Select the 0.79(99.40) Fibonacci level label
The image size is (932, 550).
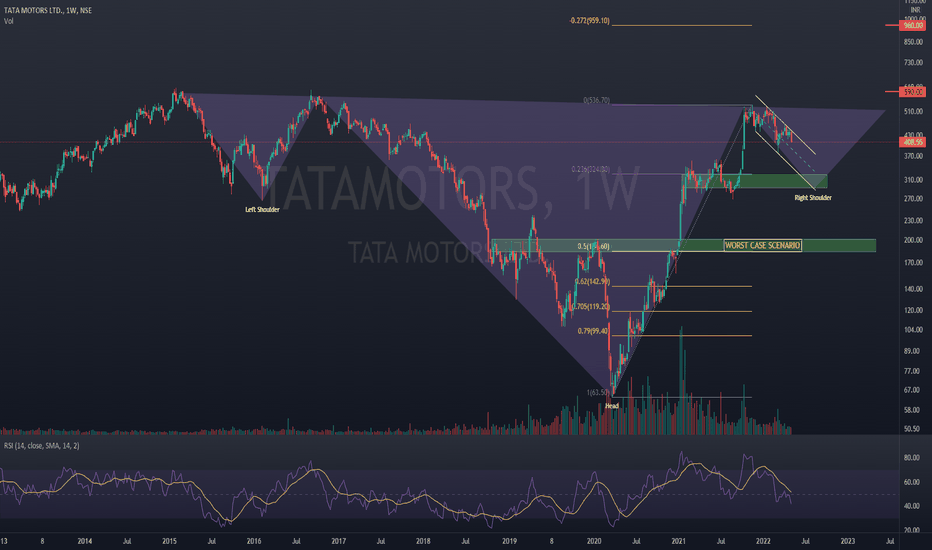(593, 331)
